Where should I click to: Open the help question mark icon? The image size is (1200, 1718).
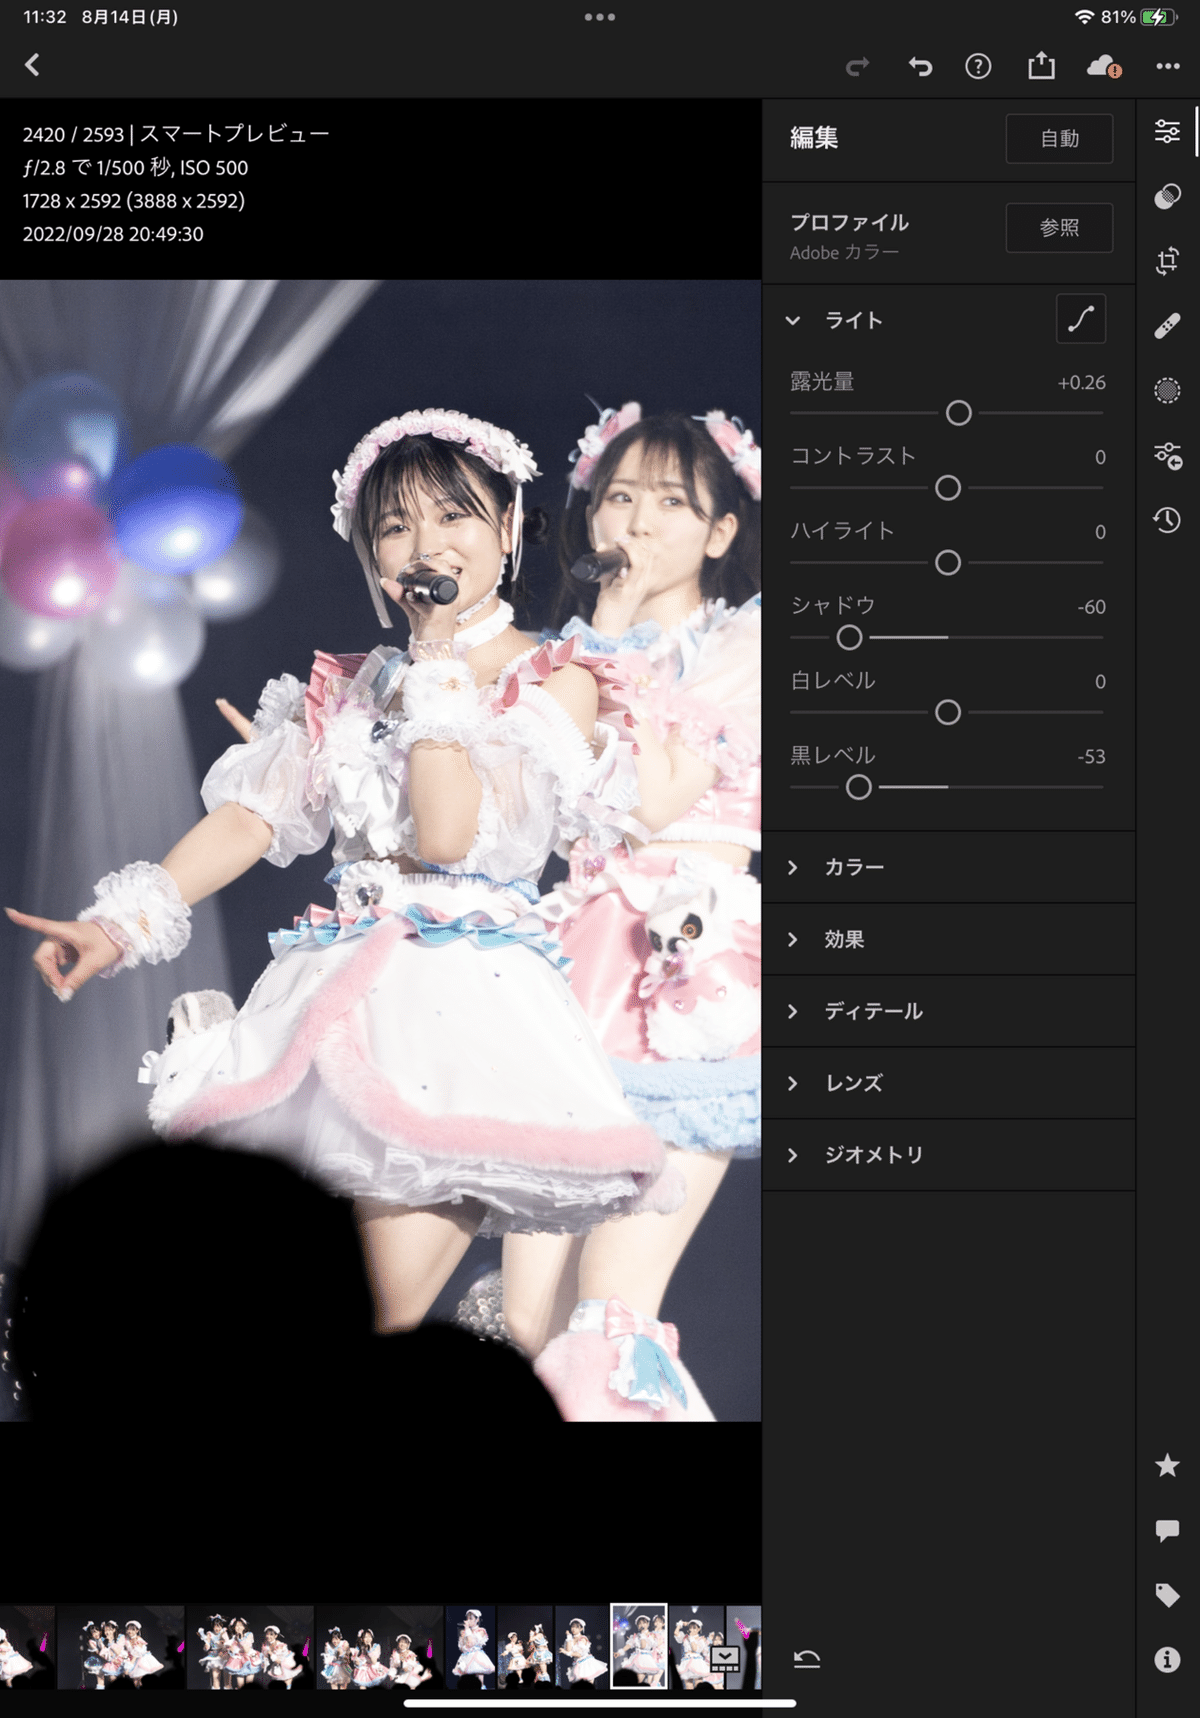[x=978, y=67]
